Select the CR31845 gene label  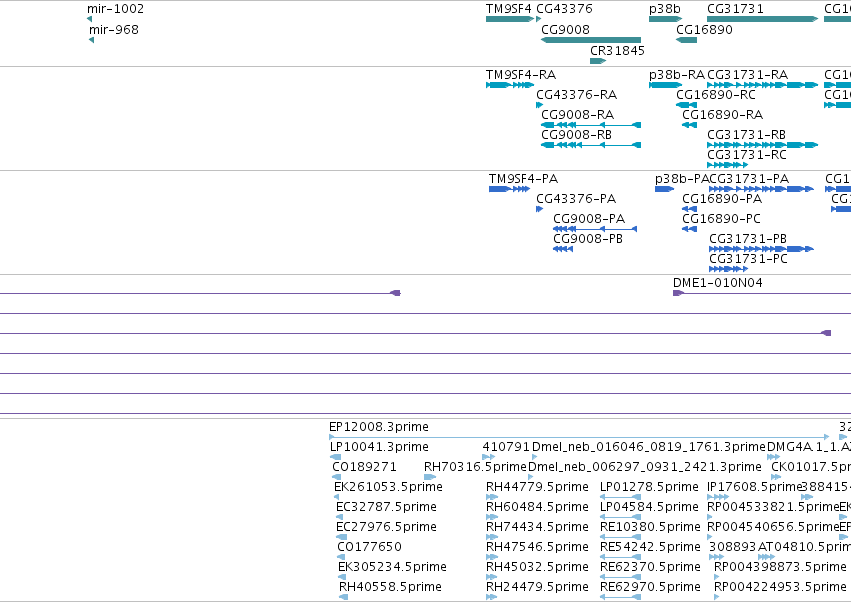click(617, 50)
